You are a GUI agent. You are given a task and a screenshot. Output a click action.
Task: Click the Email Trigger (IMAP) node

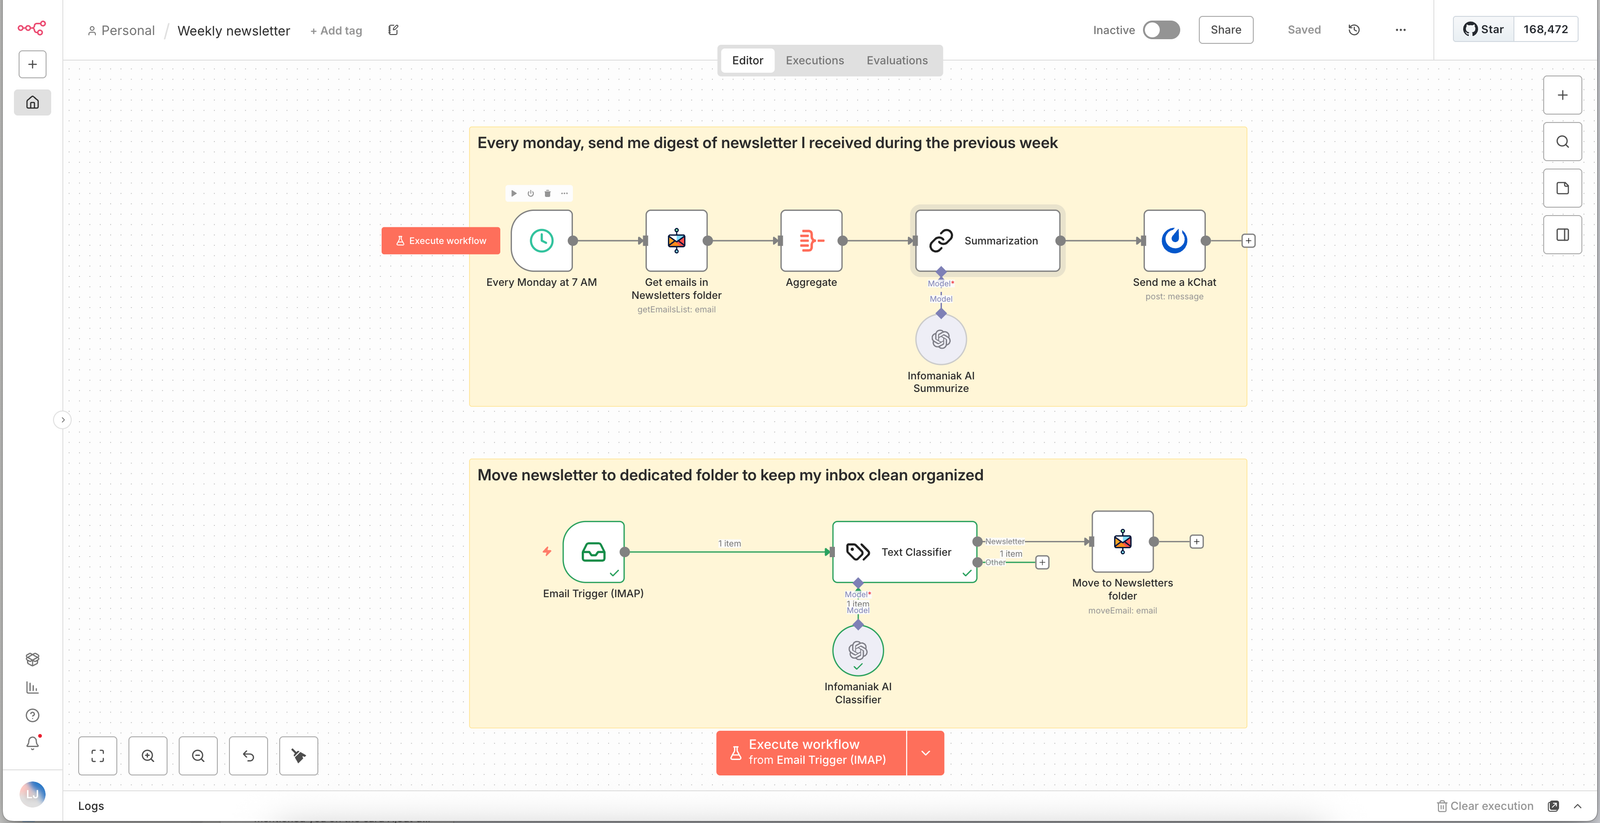593,552
